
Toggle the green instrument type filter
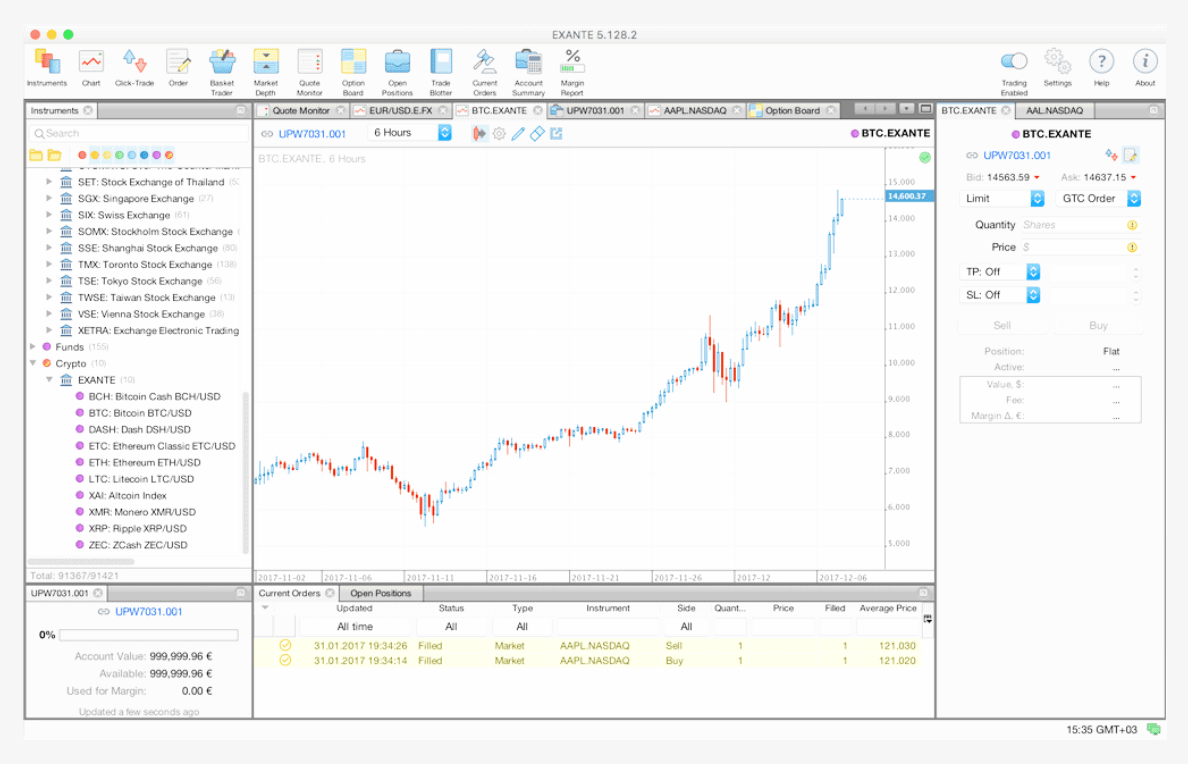(119, 155)
